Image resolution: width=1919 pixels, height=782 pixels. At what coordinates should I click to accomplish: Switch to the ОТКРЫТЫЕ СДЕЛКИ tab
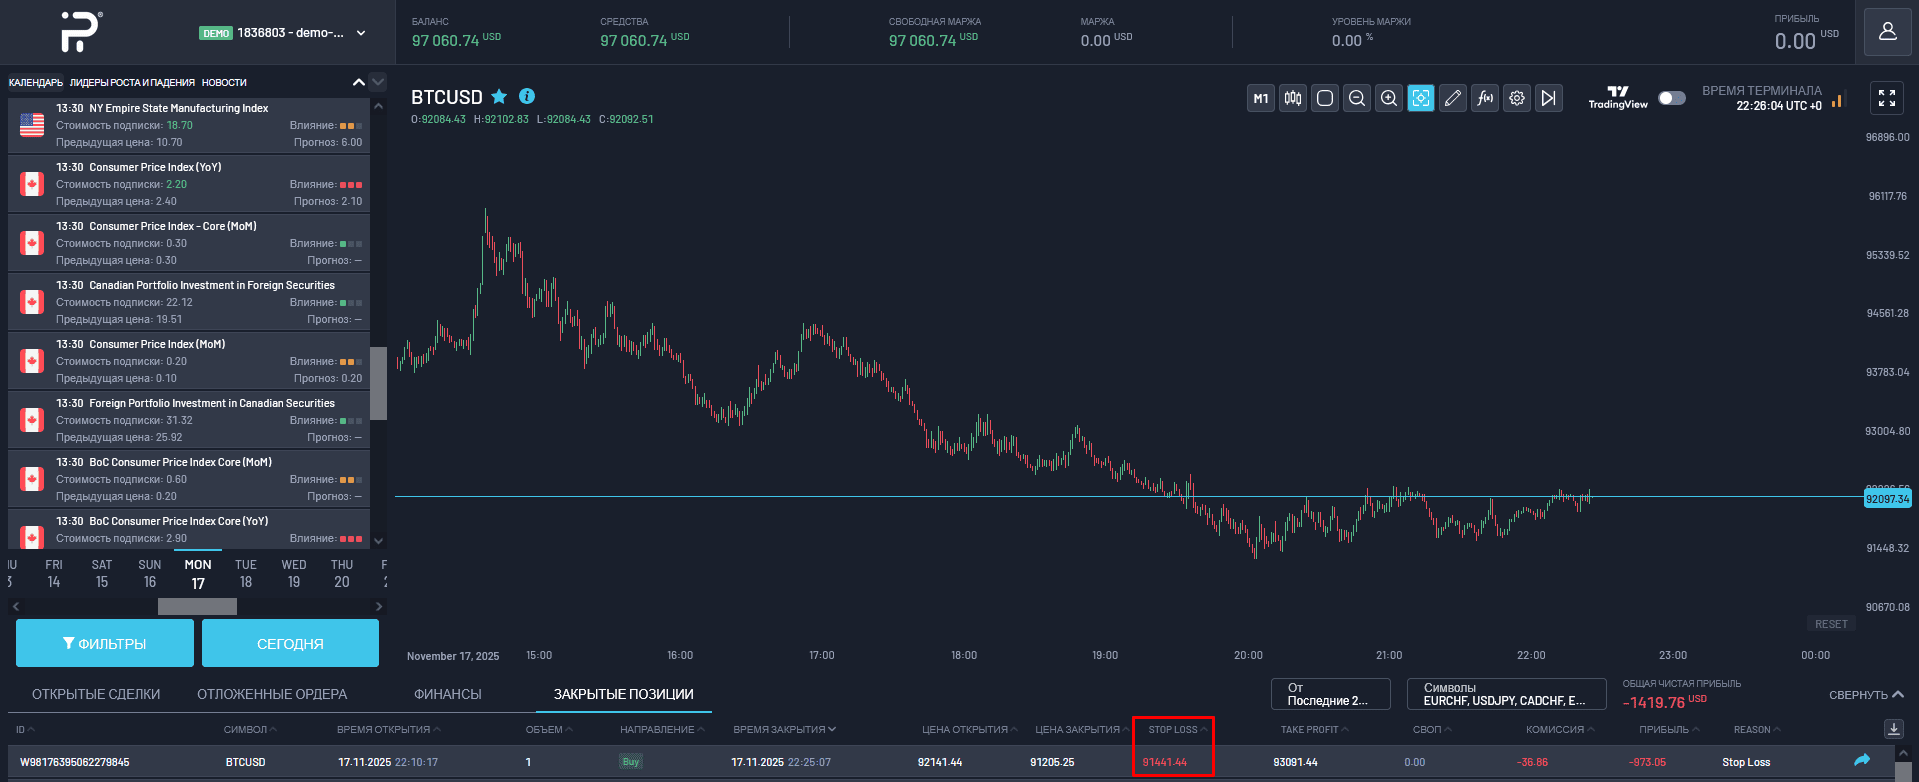pyautogui.click(x=96, y=694)
